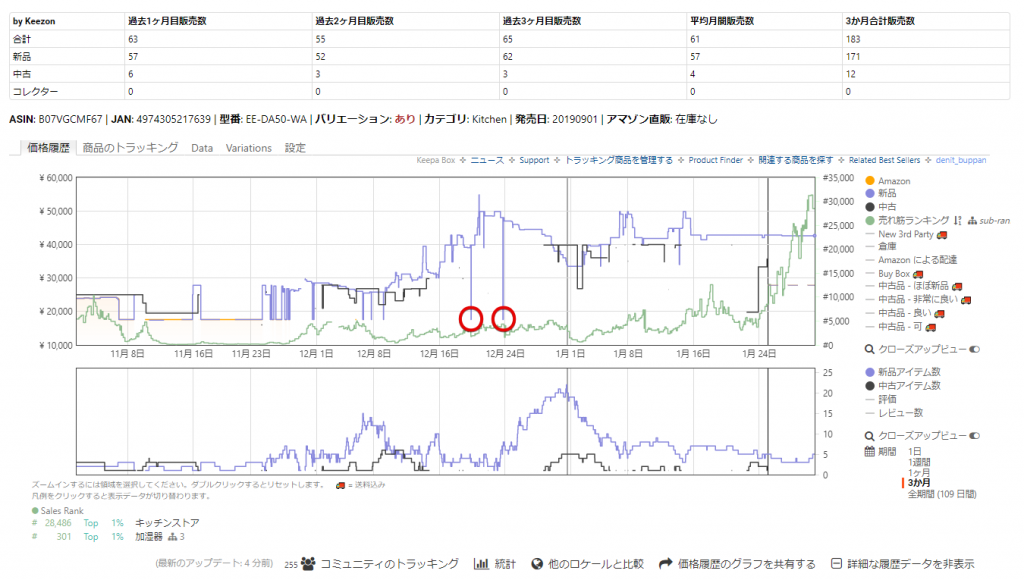Open the Related Best Sellers link
This screenshot has width=1024, height=580.
click(883, 160)
